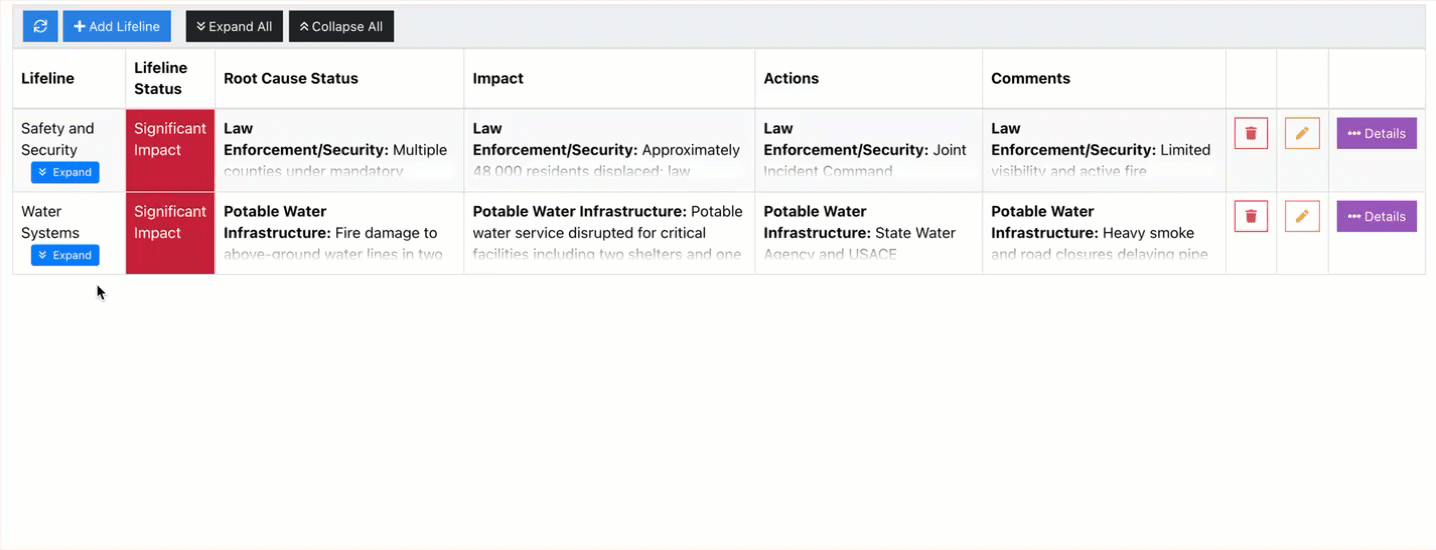Expand the Safety and Security row
Image resolution: width=1436 pixels, height=550 pixels.
[x=65, y=173]
